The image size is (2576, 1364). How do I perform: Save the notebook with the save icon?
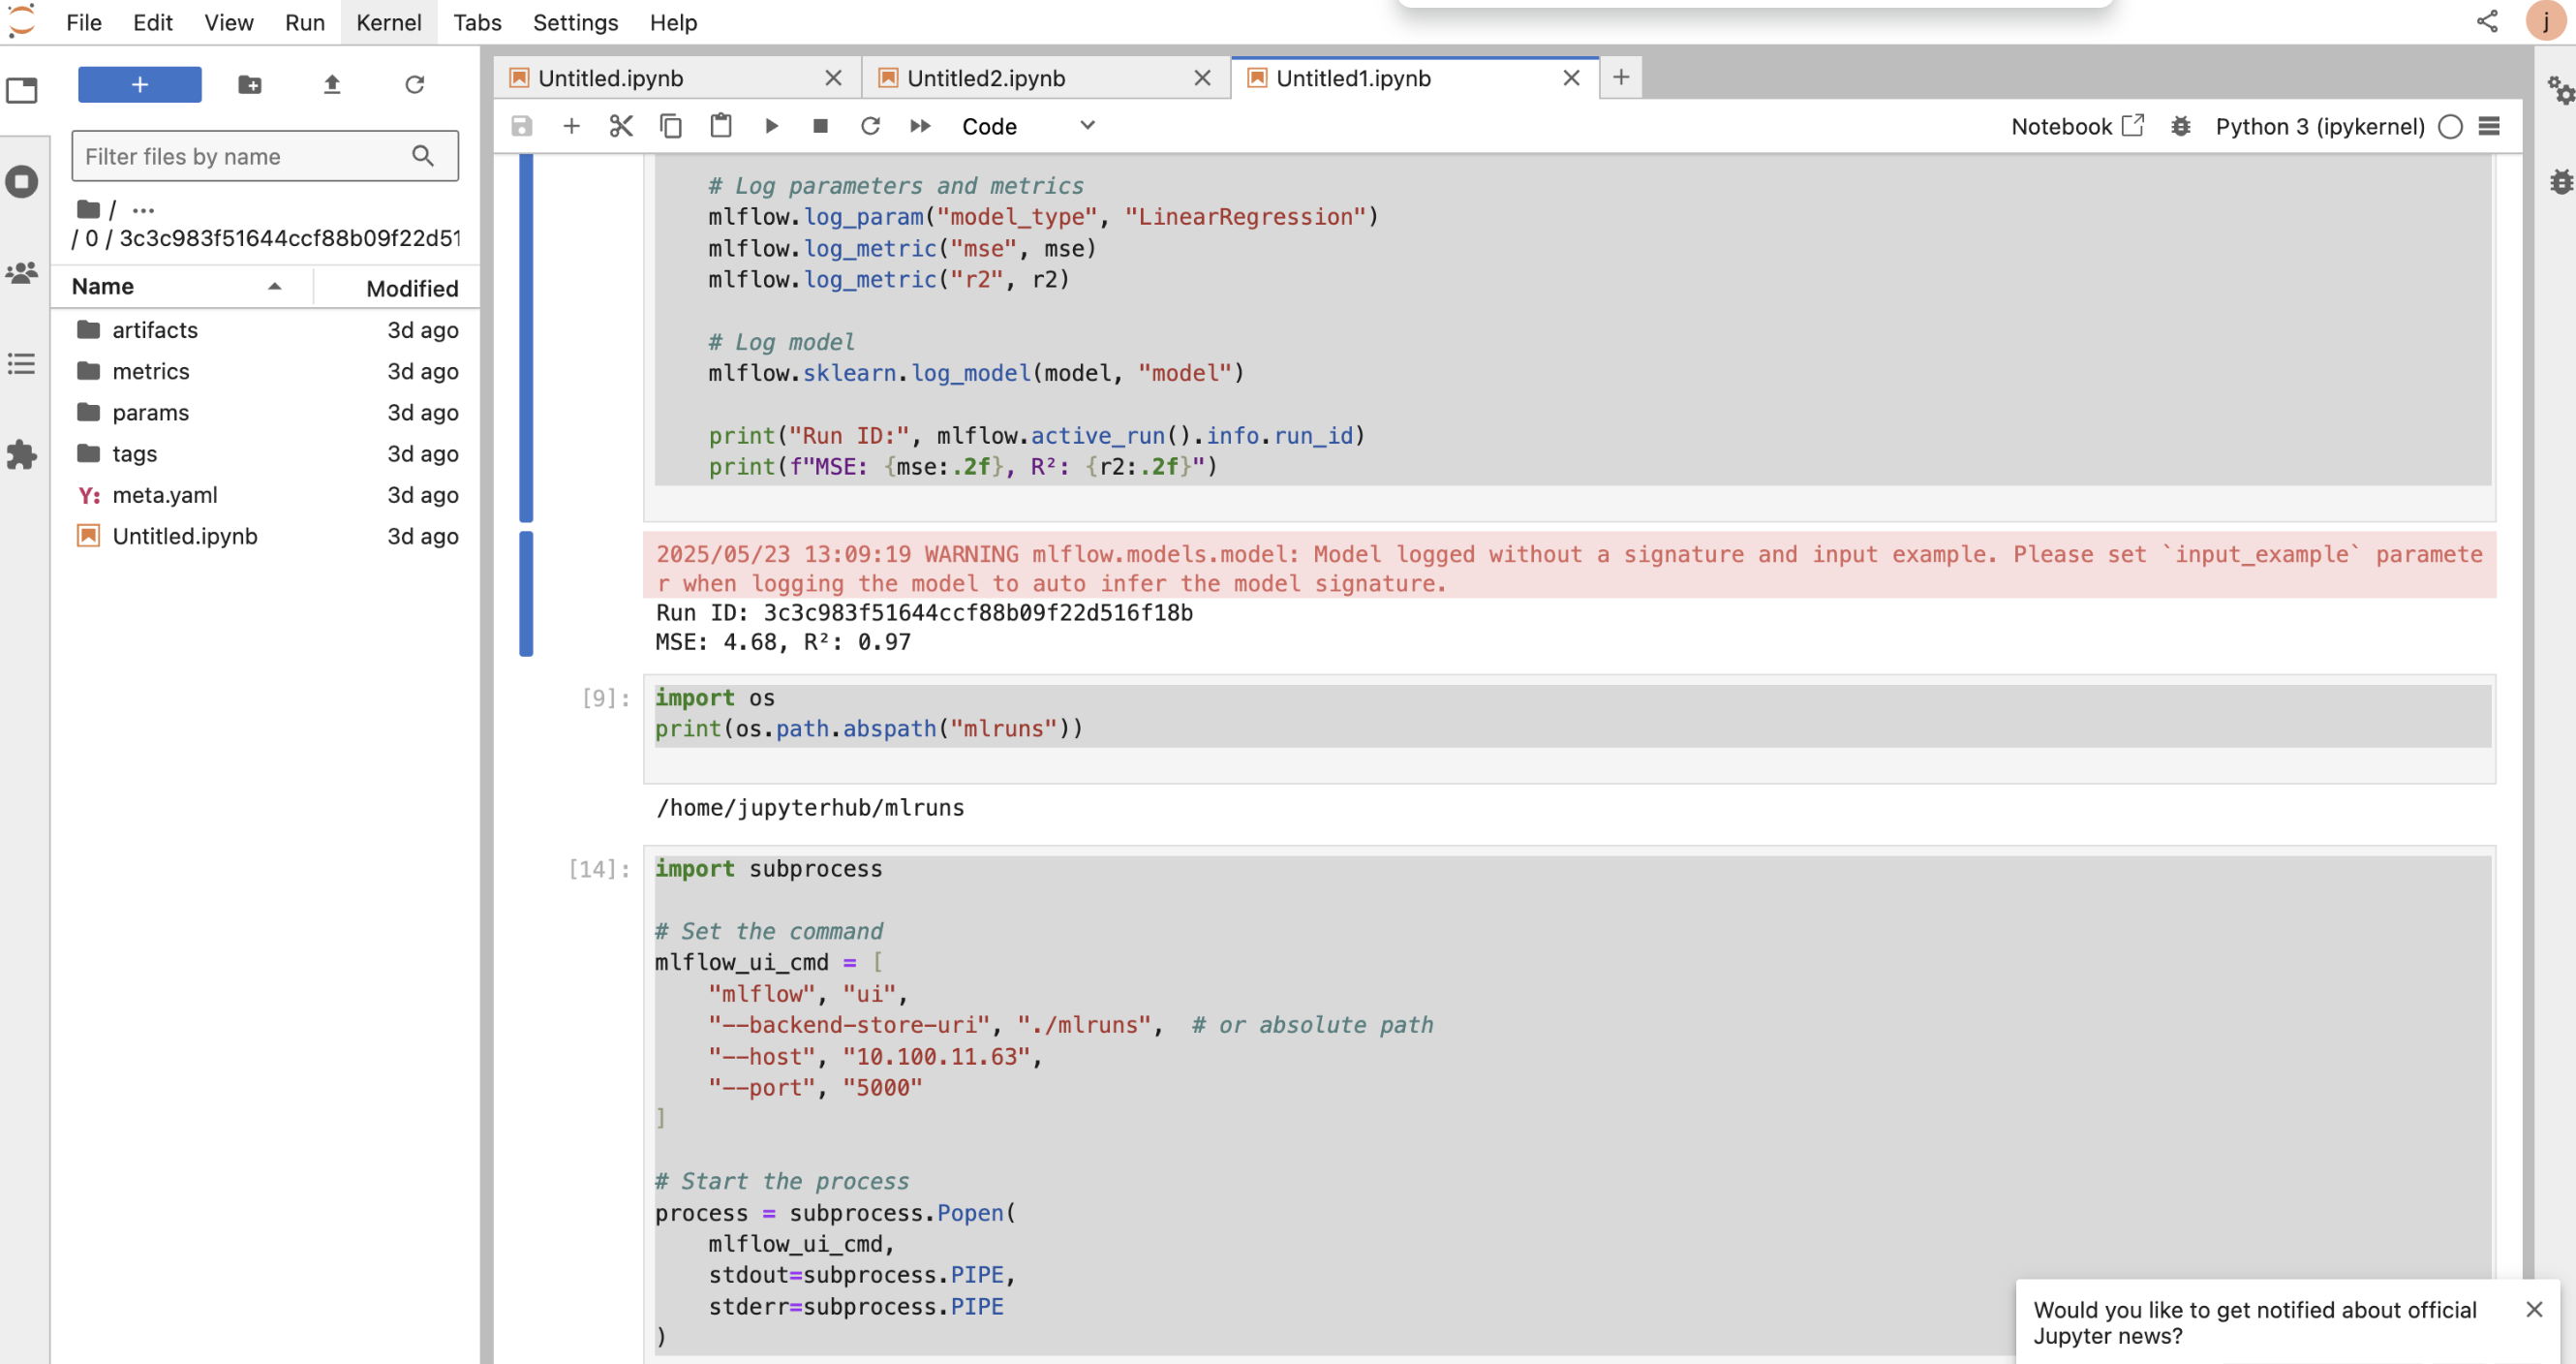coord(522,126)
